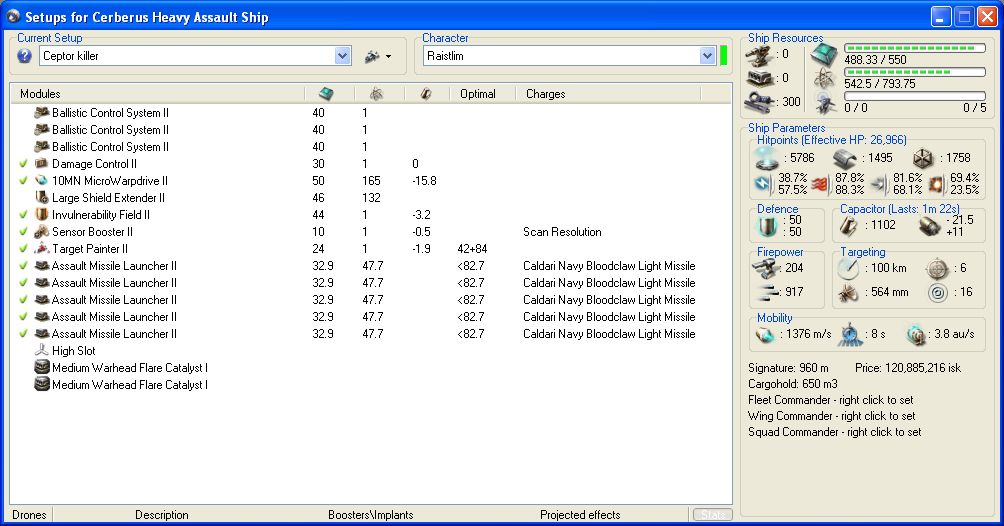This screenshot has height=526, width=1004.
Task: Click the 10MN MicroWarpdrive II module icon
Action: tap(42, 181)
